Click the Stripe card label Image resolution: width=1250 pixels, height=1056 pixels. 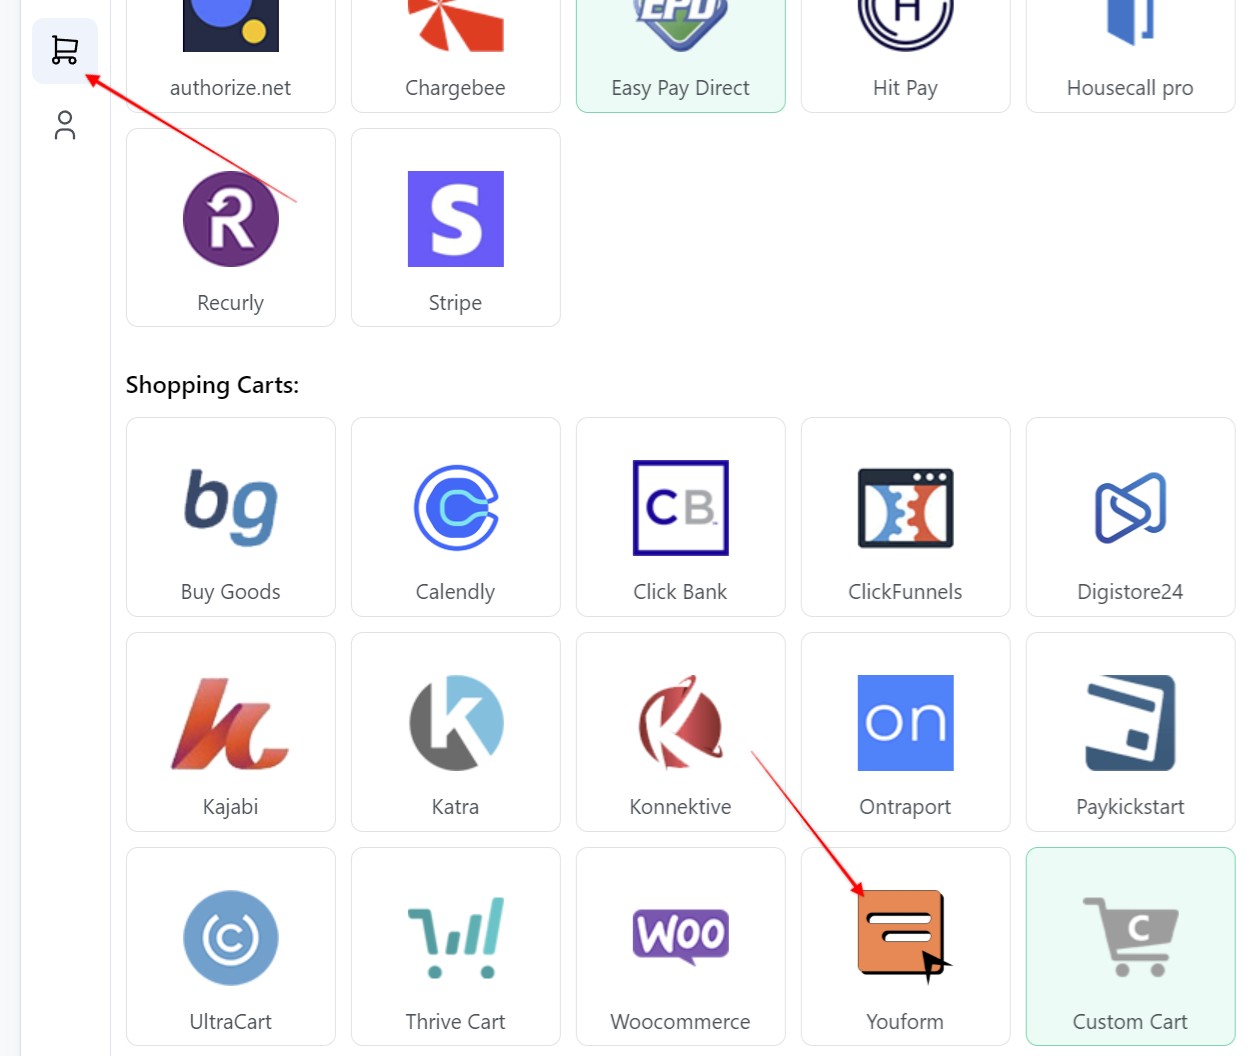click(x=456, y=303)
